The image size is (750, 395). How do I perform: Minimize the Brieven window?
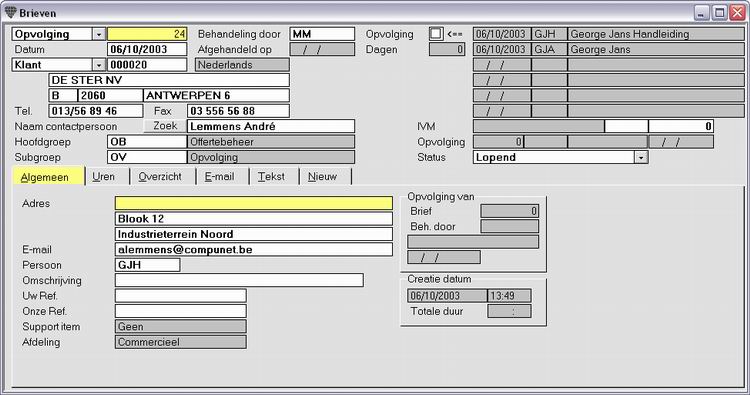pyautogui.click(x=701, y=13)
